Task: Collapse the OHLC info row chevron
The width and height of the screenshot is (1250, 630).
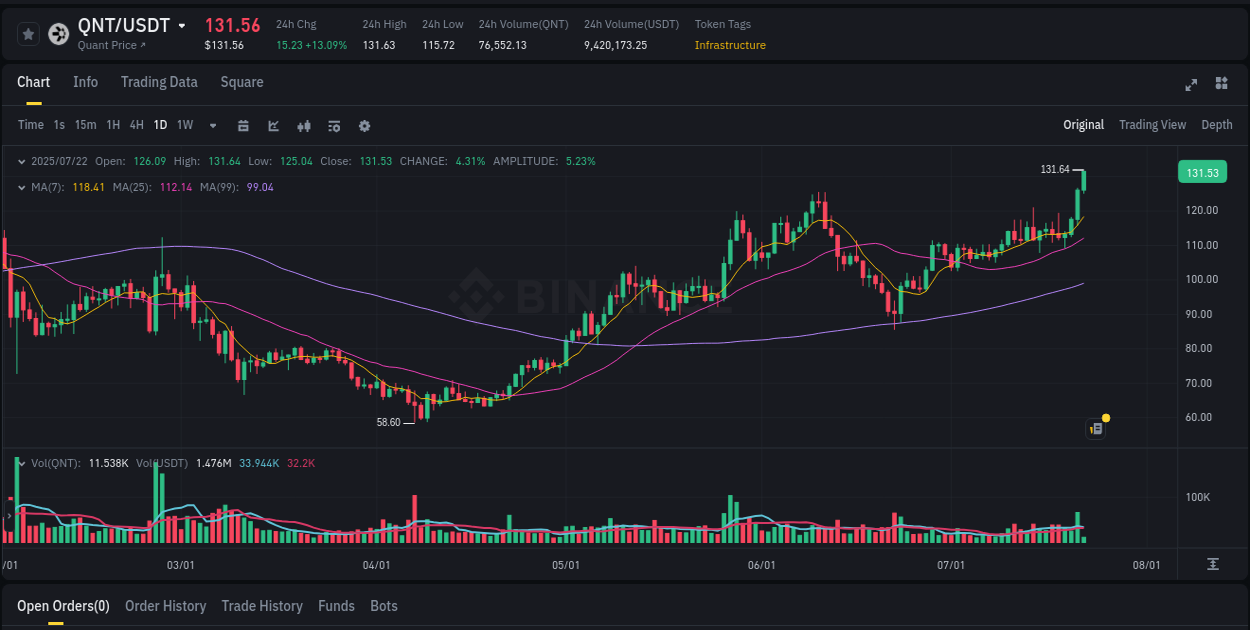Action: point(22,161)
